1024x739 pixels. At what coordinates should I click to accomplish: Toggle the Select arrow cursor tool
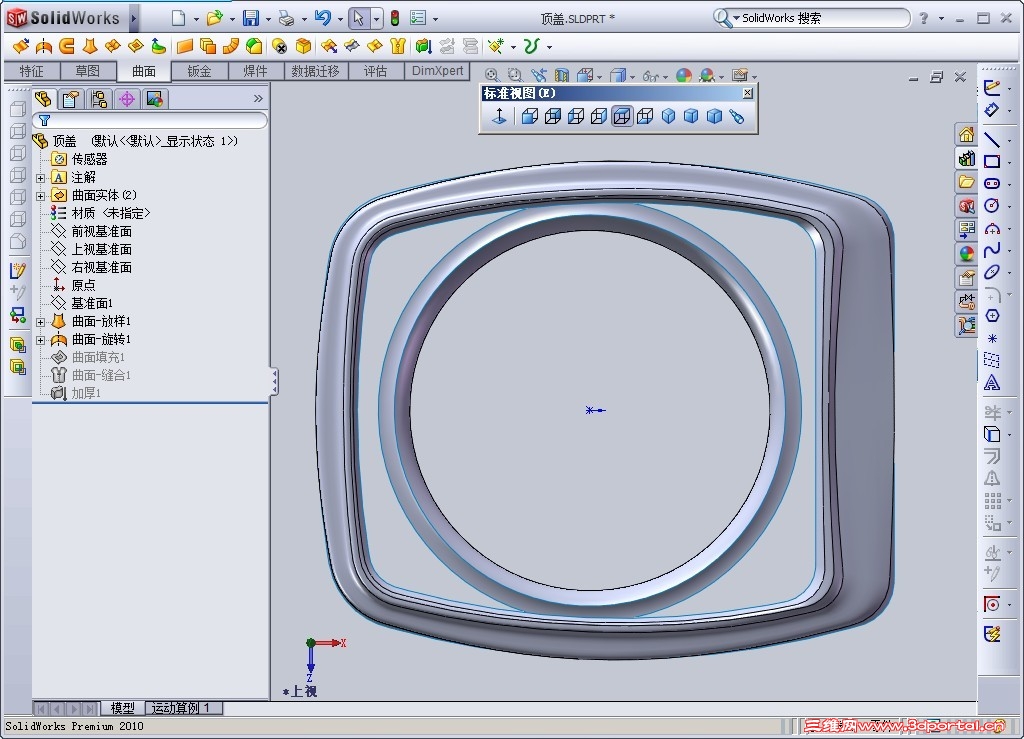tap(357, 18)
